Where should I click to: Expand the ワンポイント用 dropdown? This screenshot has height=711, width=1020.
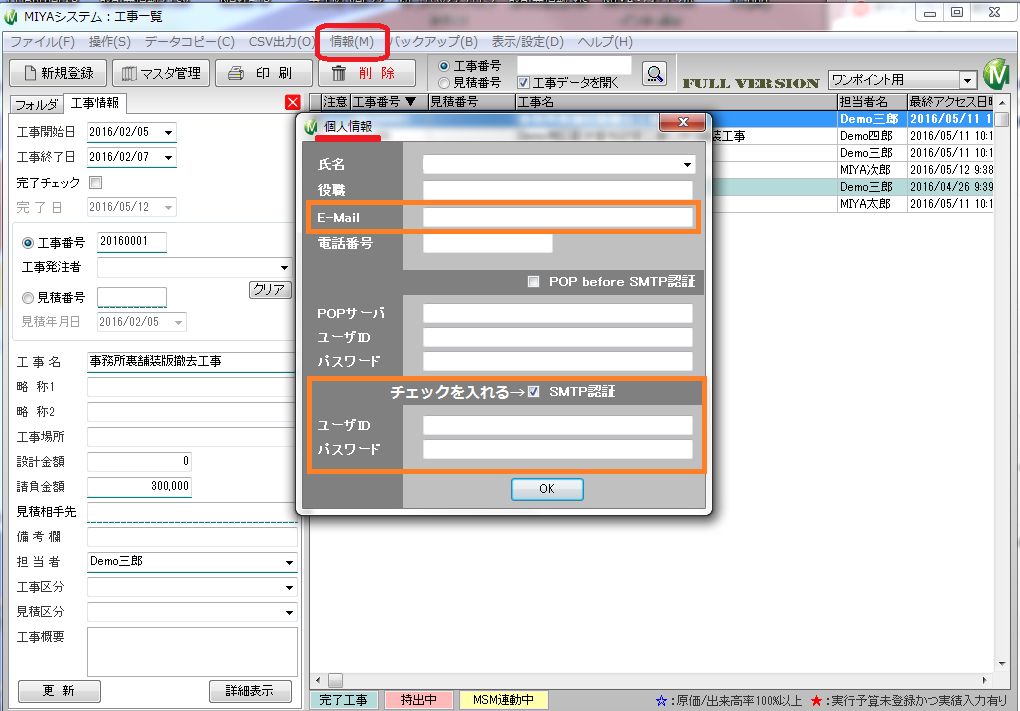(x=967, y=81)
